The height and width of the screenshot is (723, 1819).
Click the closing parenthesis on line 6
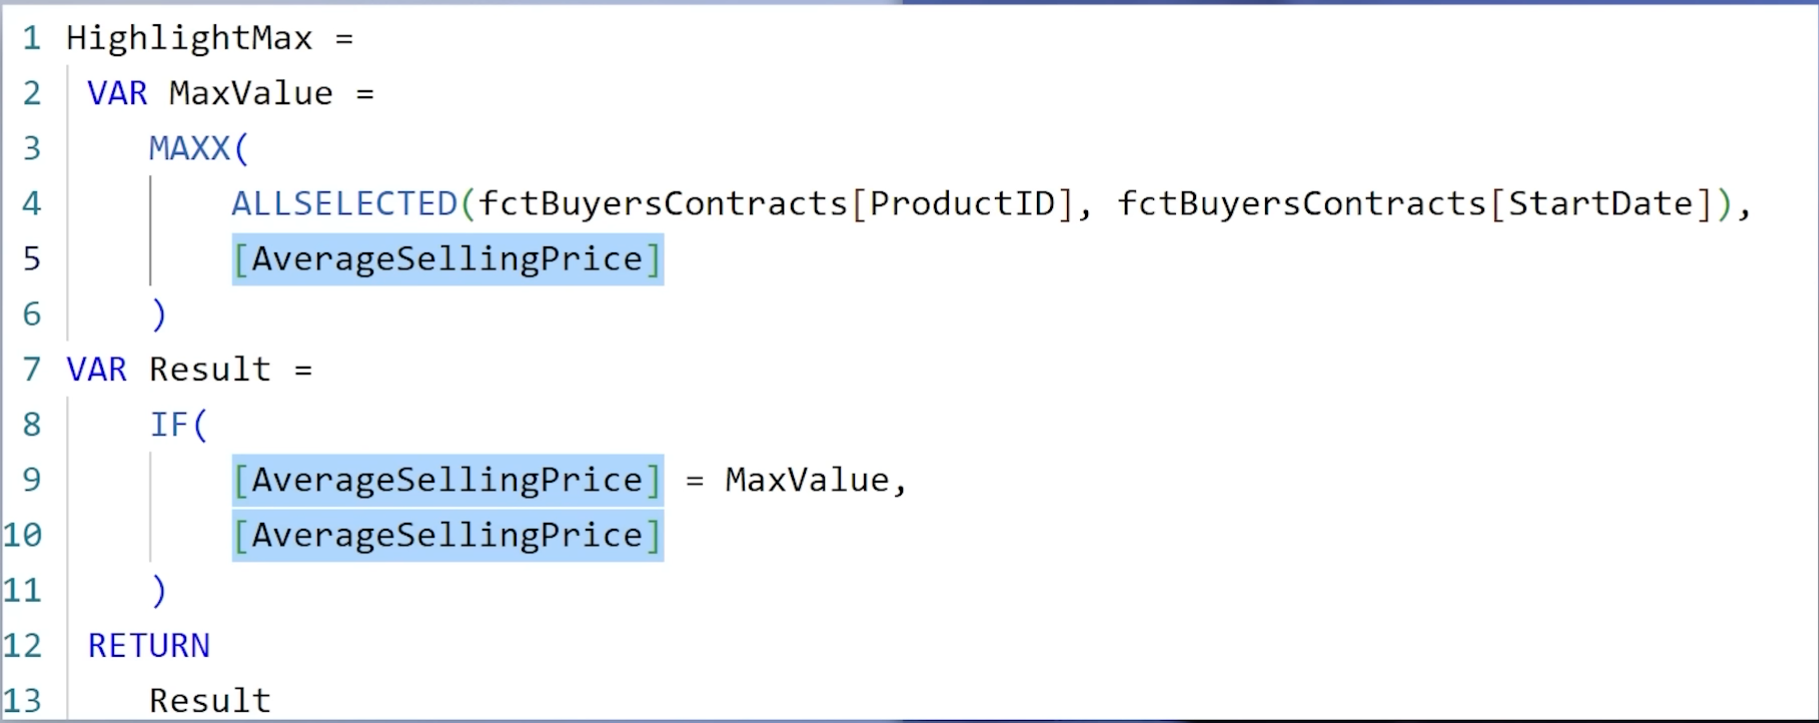click(158, 315)
